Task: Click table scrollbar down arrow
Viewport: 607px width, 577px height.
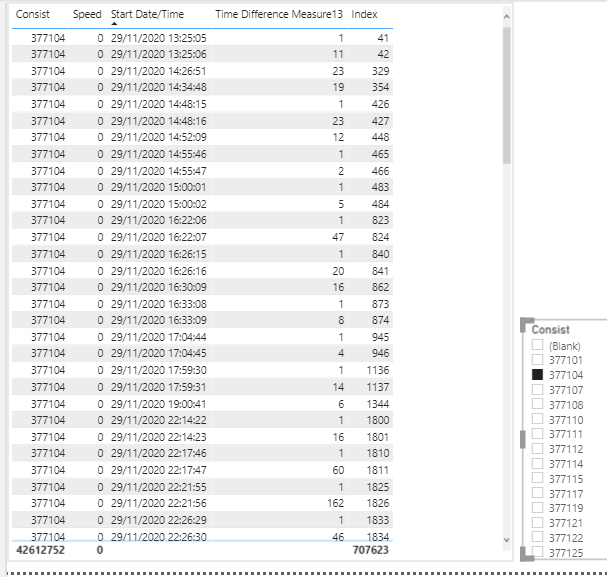Action: pyautogui.click(x=506, y=539)
